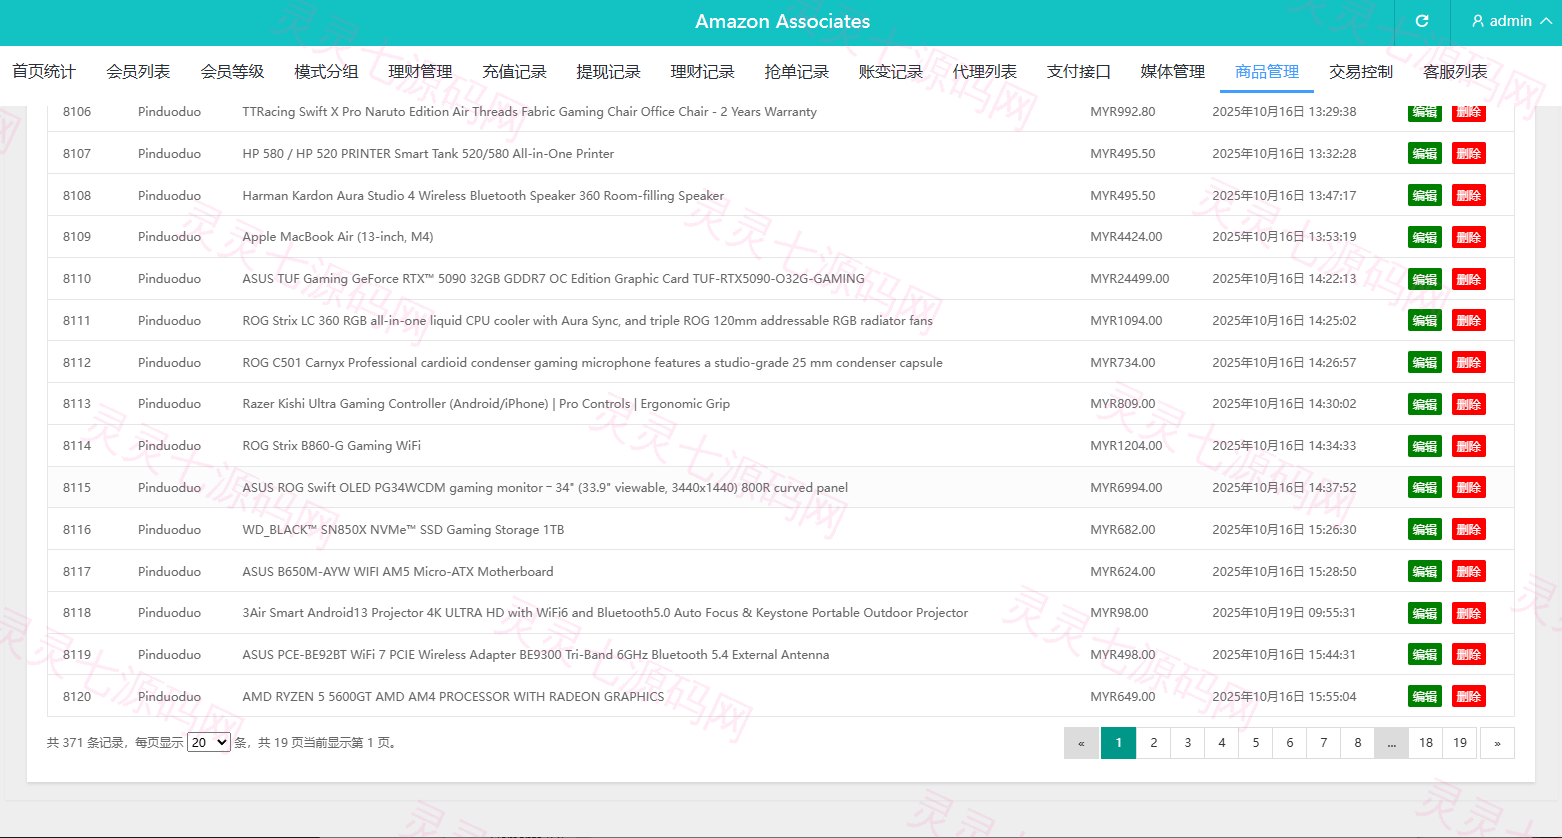Delete product 8118 3Air projector
Screen dimensions: 1562x838
(x=1469, y=613)
